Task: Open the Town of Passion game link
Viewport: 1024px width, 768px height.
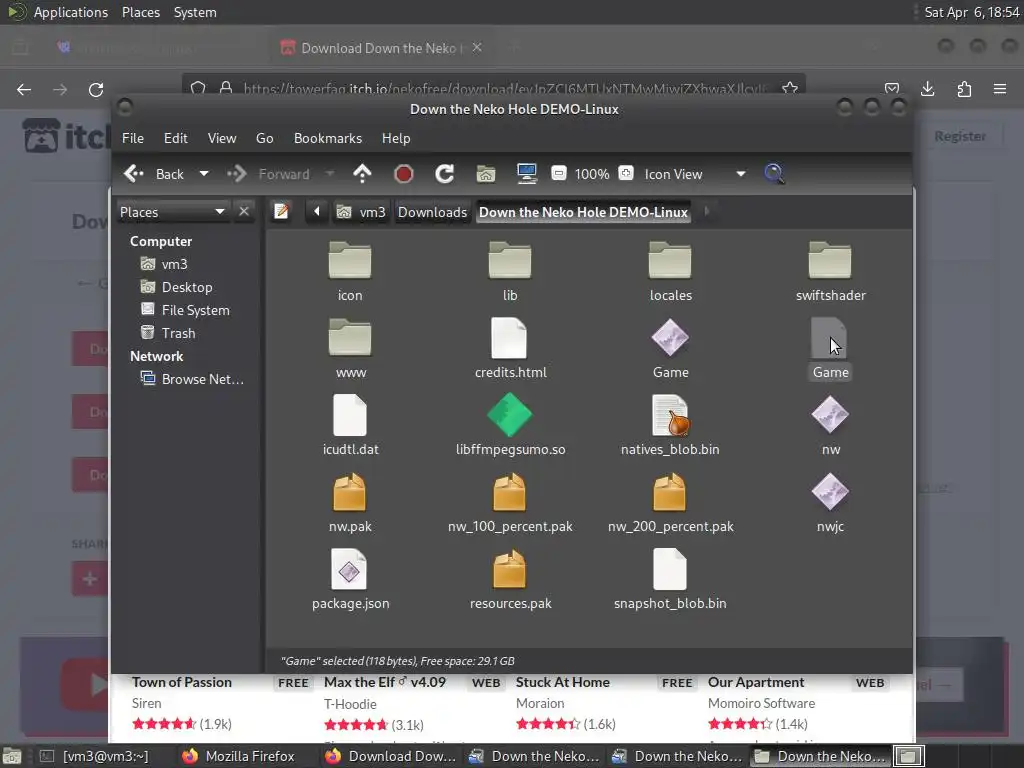Action: (182, 682)
